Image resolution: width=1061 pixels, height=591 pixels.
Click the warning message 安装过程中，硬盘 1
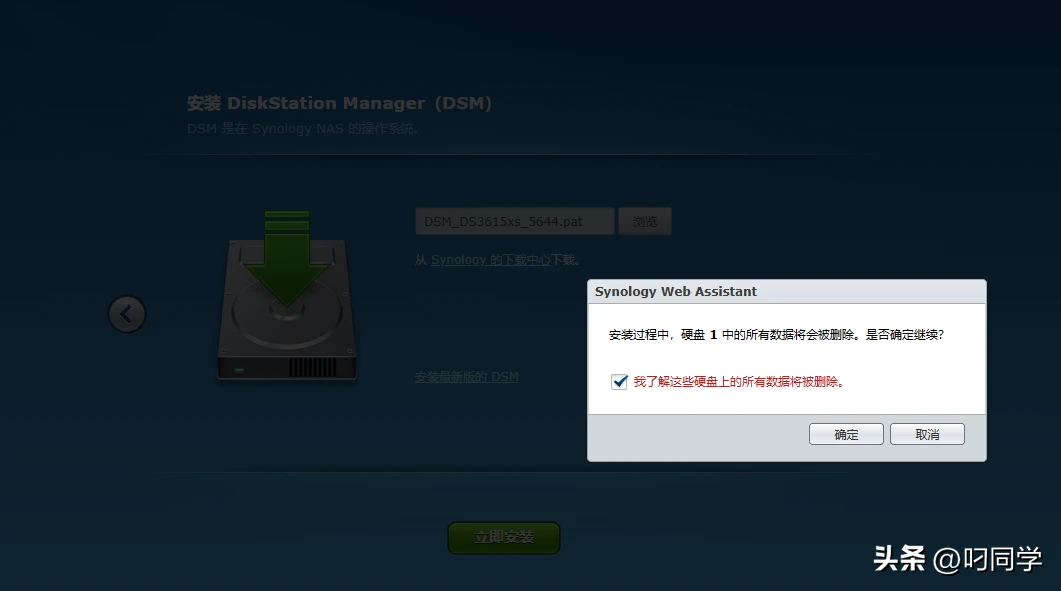click(776, 335)
